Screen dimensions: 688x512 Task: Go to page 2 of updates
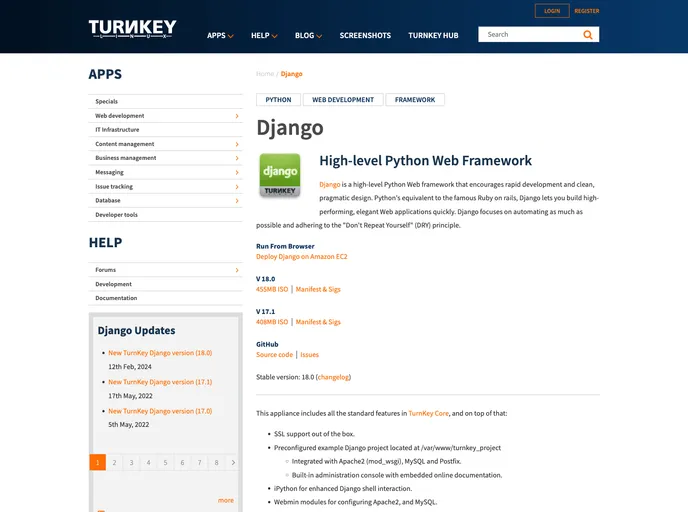click(115, 462)
